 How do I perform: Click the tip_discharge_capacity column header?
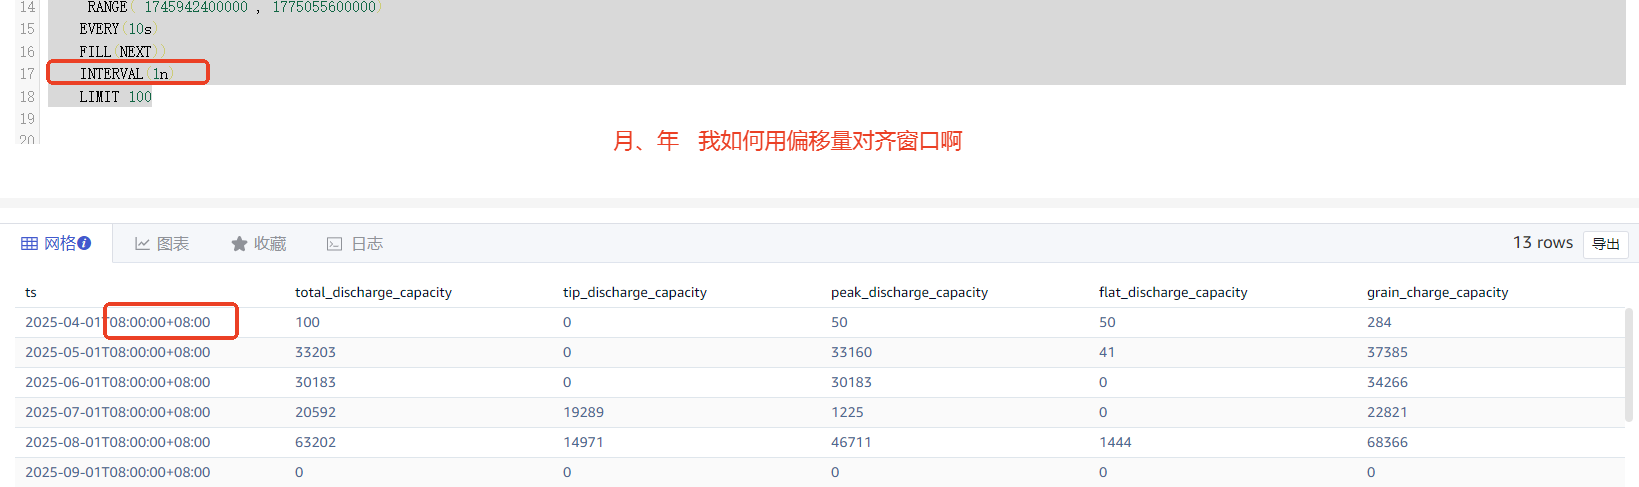[x=634, y=293]
